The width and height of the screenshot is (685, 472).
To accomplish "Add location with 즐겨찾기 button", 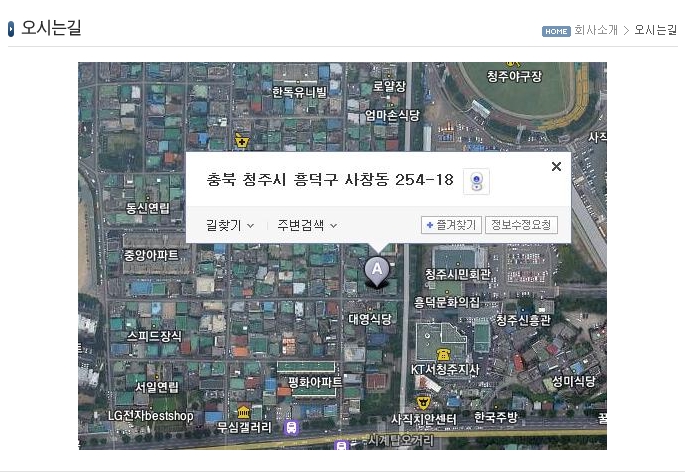I will pyautogui.click(x=451, y=225).
